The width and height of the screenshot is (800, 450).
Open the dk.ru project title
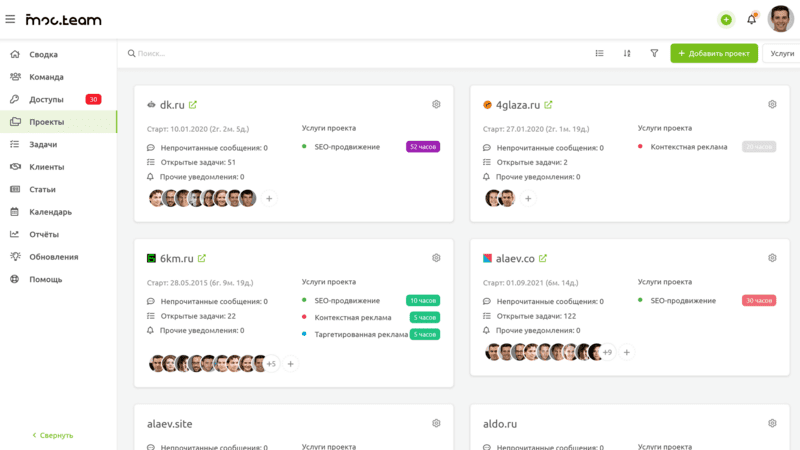tap(172, 105)
